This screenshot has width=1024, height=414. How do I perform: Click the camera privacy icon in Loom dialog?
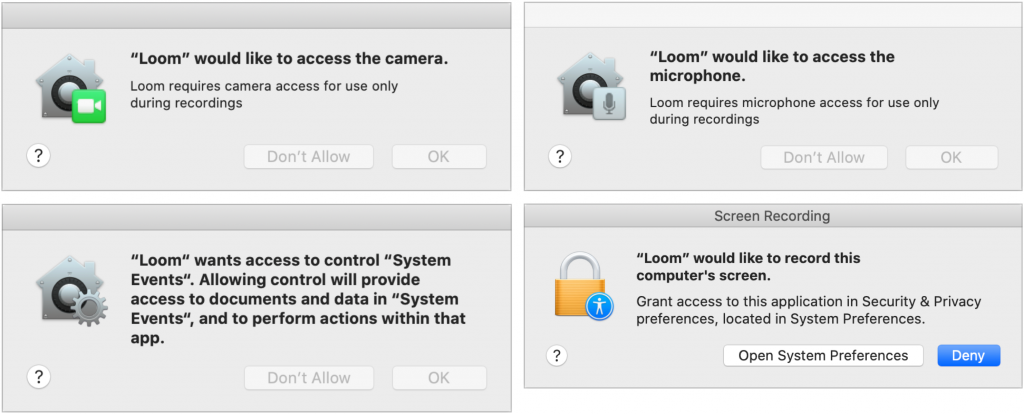[75, 90]
